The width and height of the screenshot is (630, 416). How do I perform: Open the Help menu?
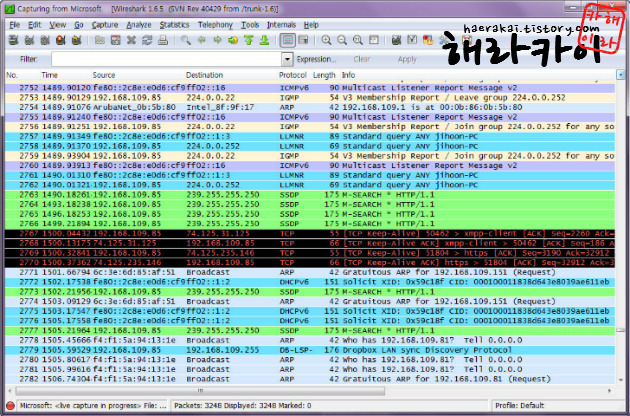coord(311,25)
